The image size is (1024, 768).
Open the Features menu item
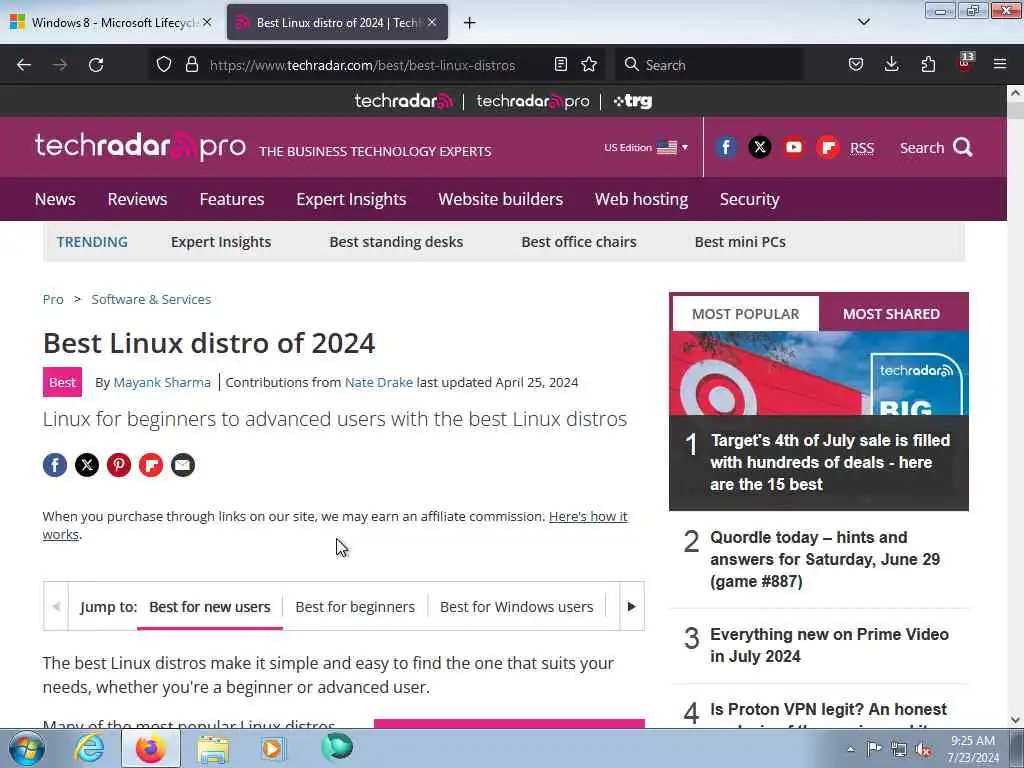[x=232, y=199]
